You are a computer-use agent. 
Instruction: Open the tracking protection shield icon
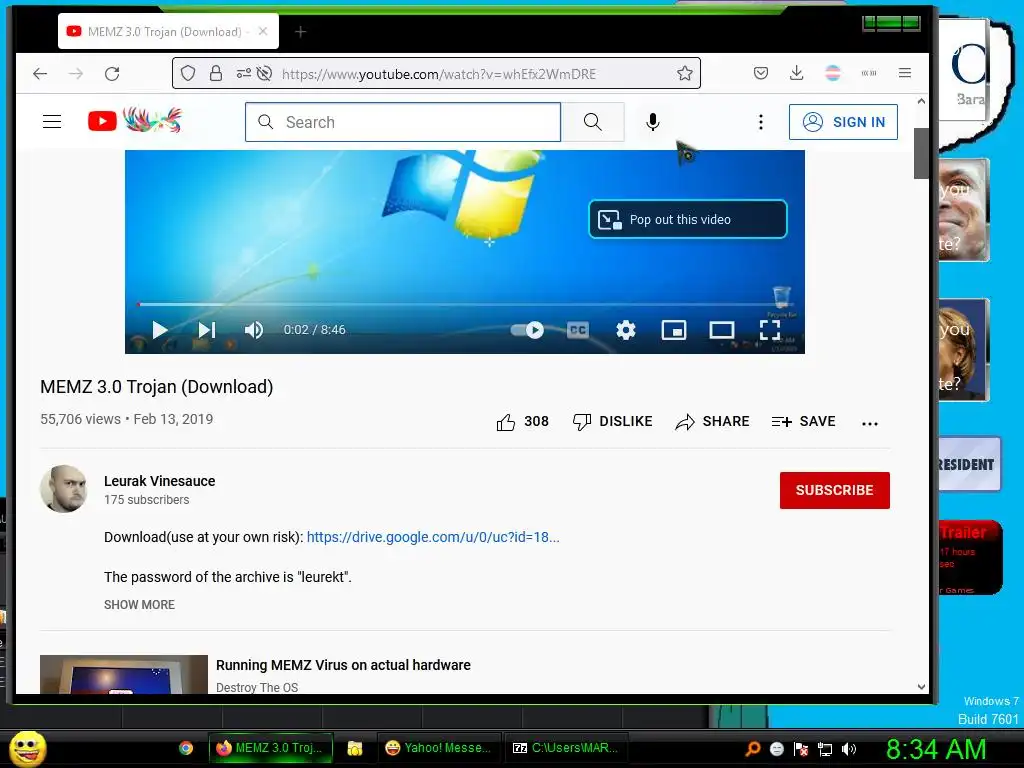tap(188, 73)
